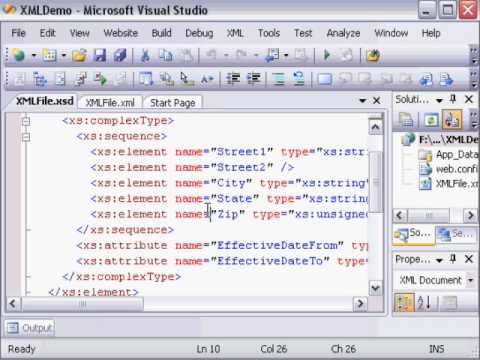The image size is (480, 360).
Task: Click the editor horizontal scroll left arrow
Action: pyautogui.click(x=13, y=303)
